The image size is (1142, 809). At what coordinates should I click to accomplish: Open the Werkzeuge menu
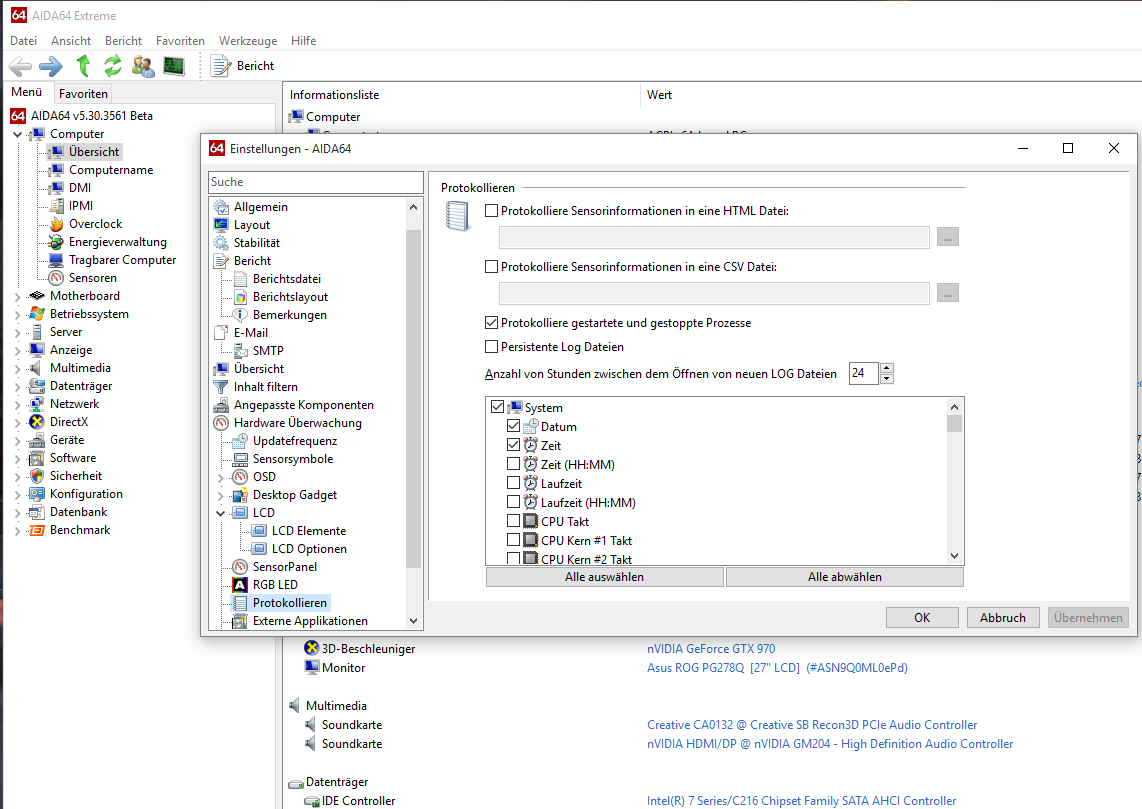click(x=248, y=41)
